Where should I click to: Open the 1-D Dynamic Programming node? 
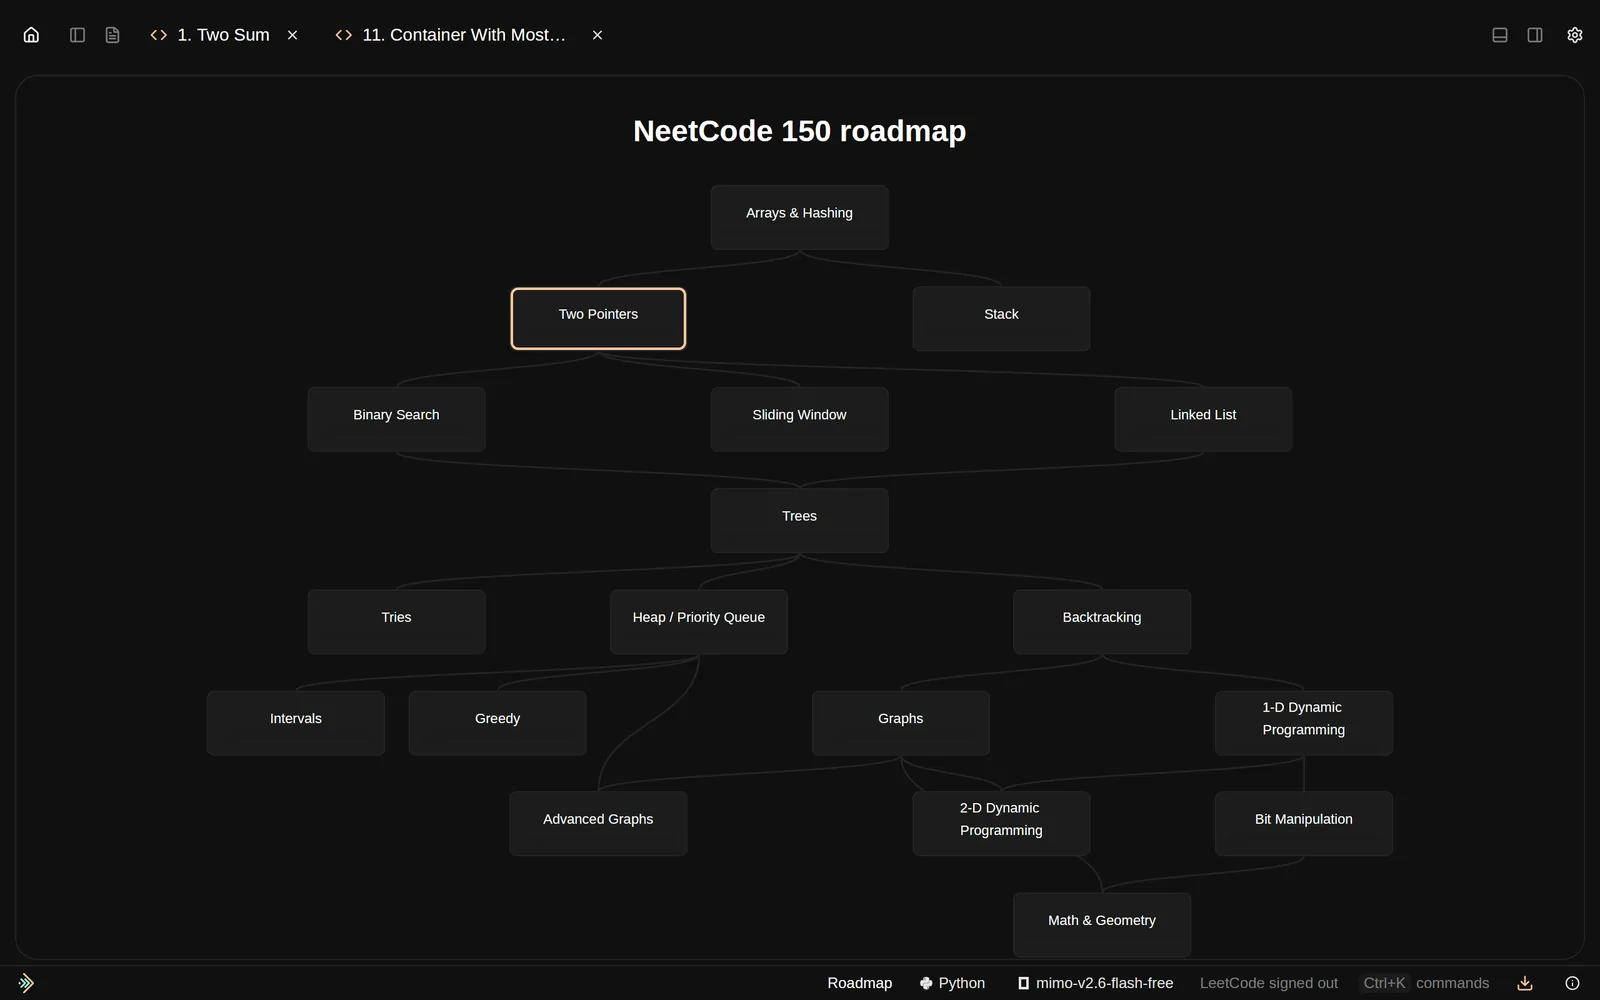1303,722
